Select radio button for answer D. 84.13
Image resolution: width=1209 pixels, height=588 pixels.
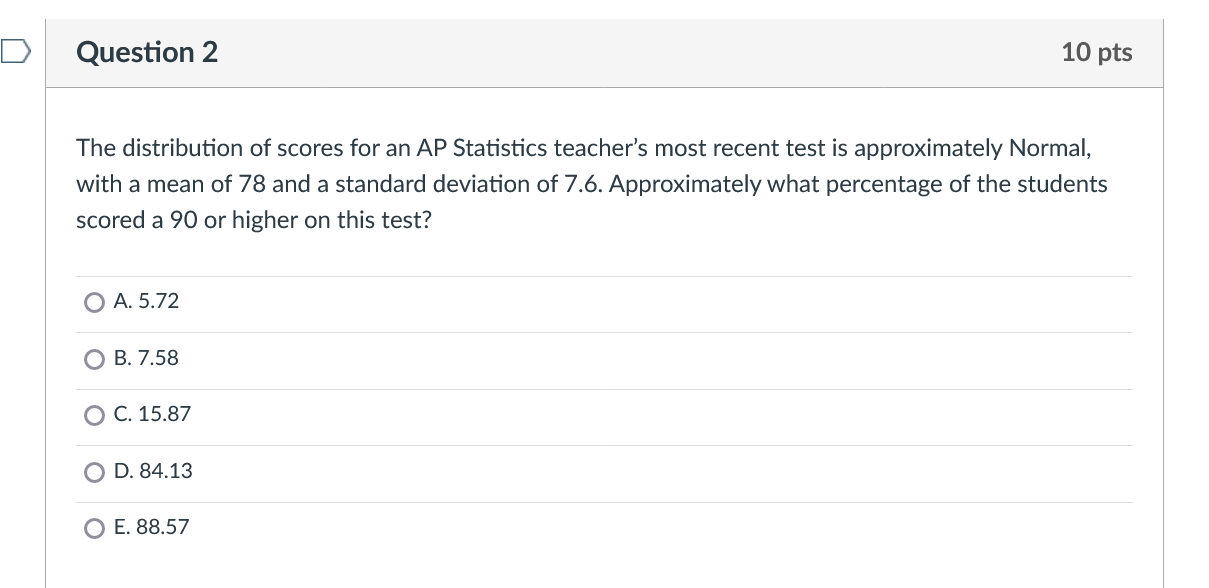pos(93,472)
